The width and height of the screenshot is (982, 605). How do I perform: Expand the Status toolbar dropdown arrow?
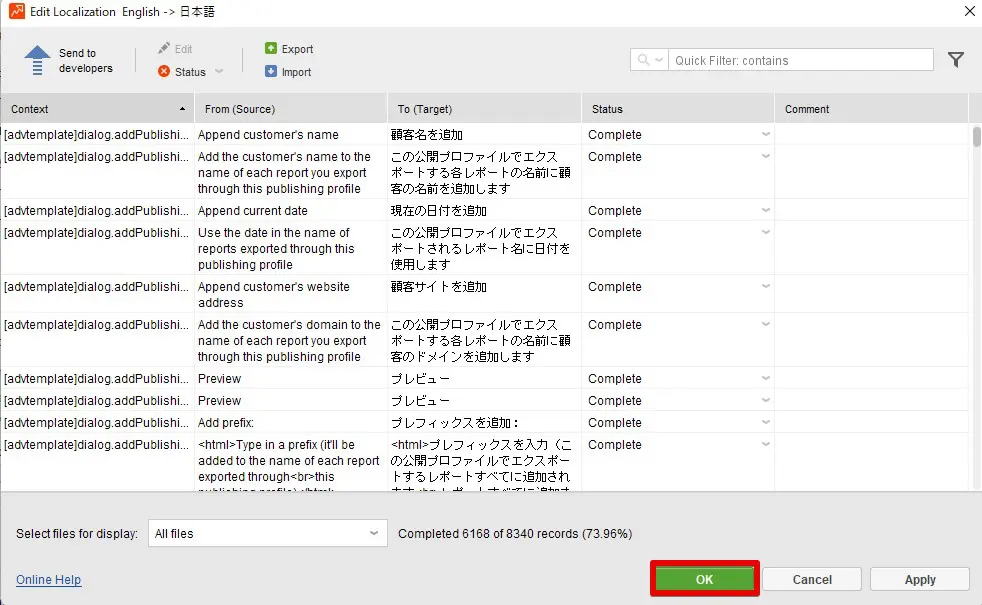[219, 72]
